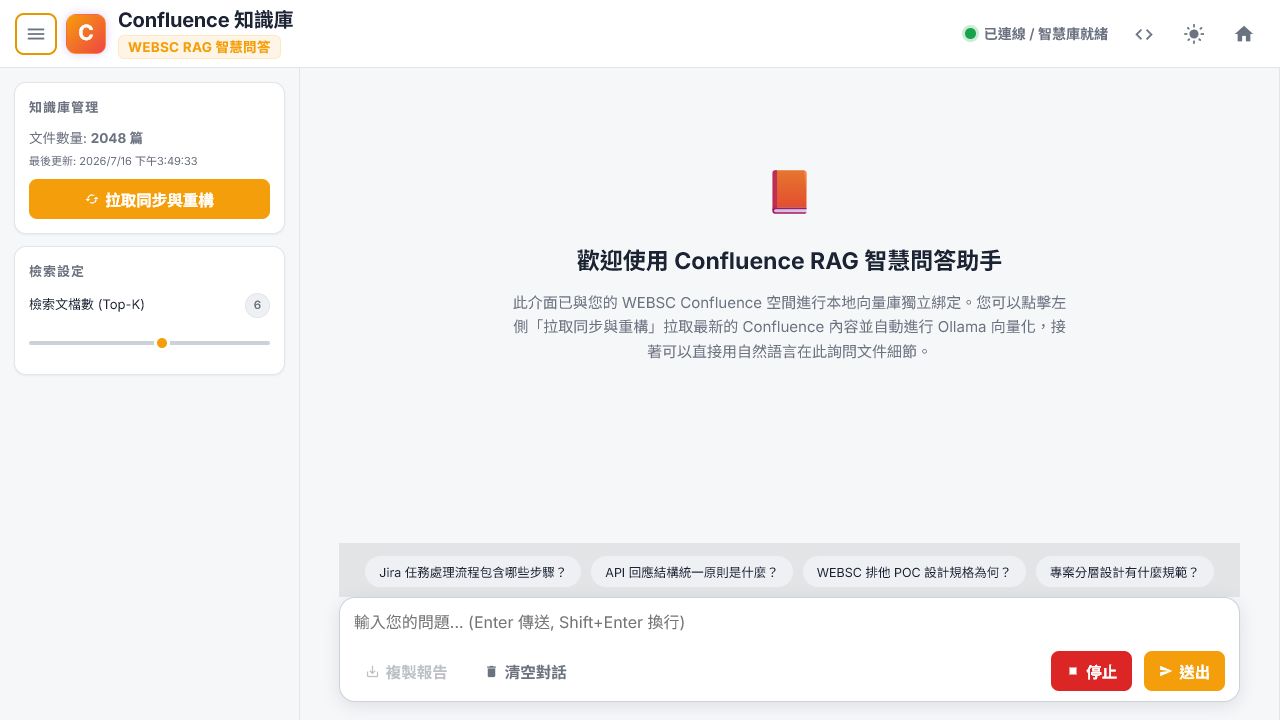Click the Confluence 知識庫 title
The height and width of the screenshot is (720, 1280).
click(x=206, y=20)
